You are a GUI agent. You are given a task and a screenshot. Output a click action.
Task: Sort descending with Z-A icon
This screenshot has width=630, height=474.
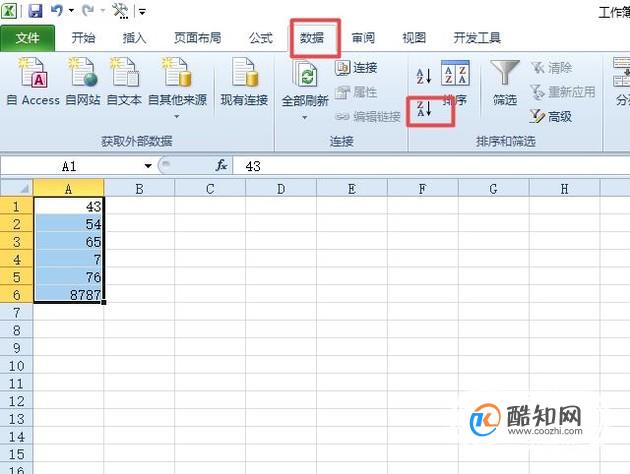click(424, 109)
